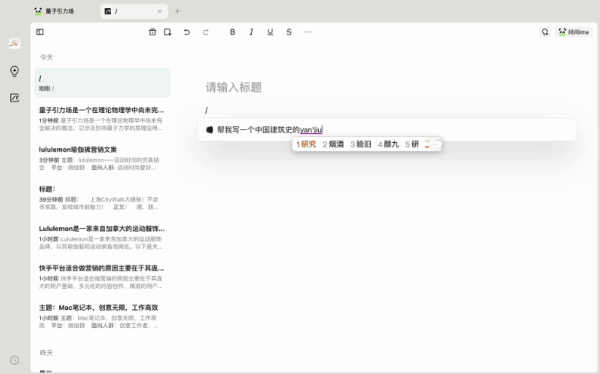This screenshot has height=374, width=600.
Task: Toggle bold formatting
Action: 232,32
